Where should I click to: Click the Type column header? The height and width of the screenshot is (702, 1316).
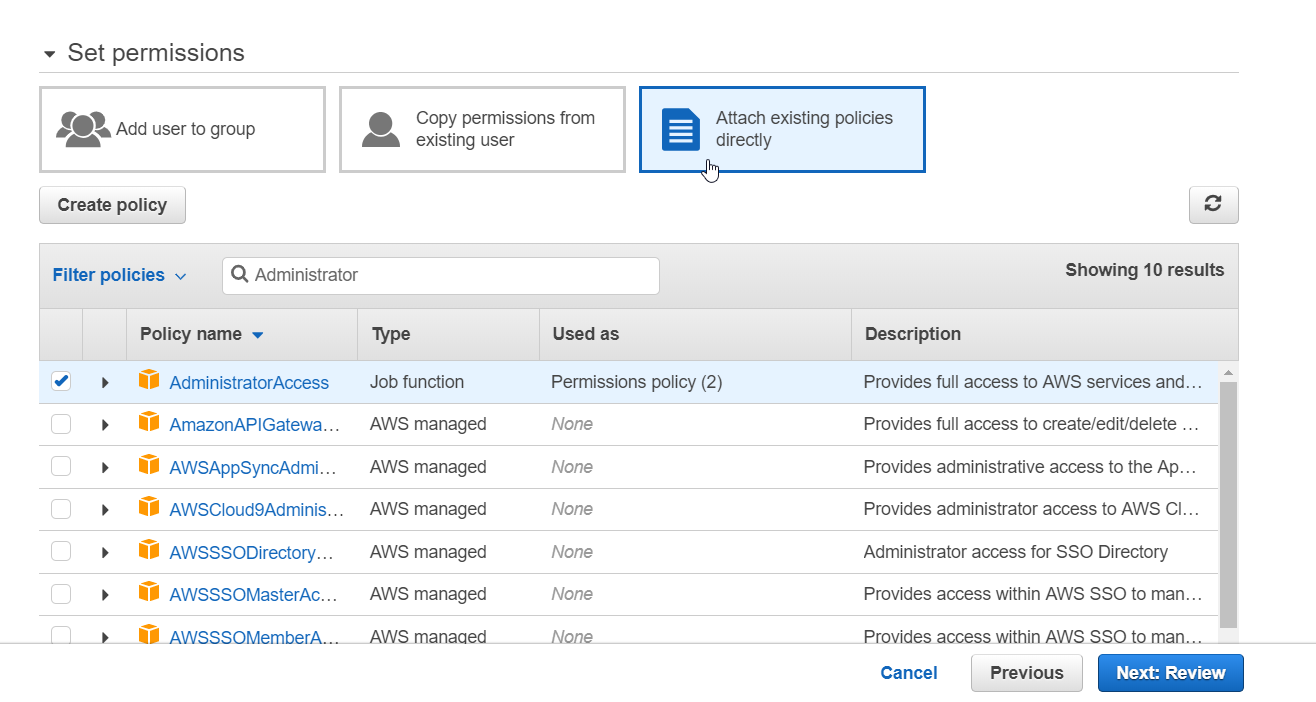point(391,334)
